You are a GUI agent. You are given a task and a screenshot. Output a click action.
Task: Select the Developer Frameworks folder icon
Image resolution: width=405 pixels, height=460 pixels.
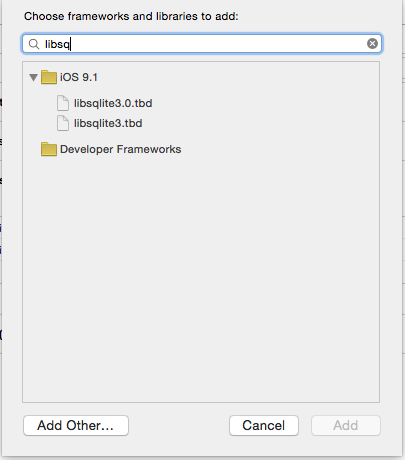(49, 149)
